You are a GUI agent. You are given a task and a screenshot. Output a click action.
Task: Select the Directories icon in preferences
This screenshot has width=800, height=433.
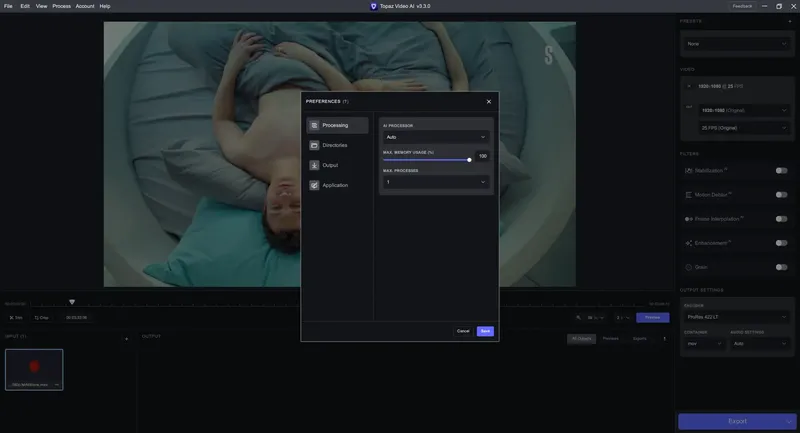314,145
